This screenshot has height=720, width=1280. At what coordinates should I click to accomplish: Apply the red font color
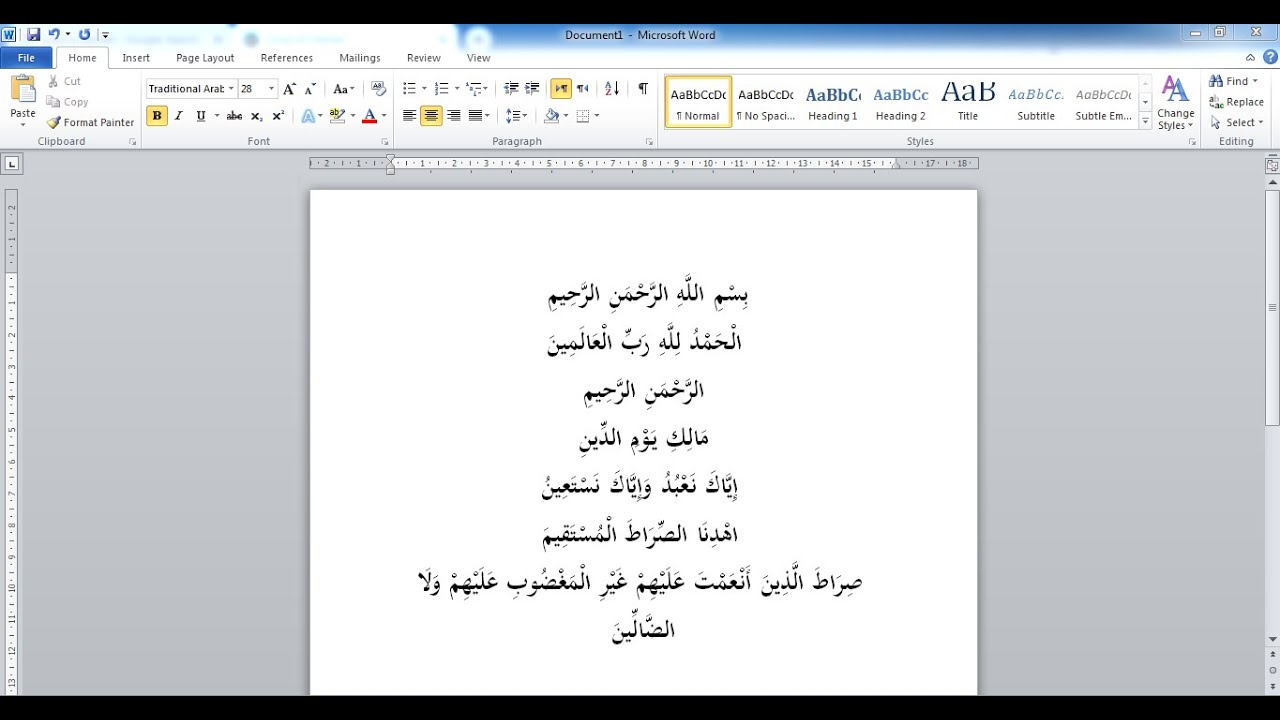[369, 116]
